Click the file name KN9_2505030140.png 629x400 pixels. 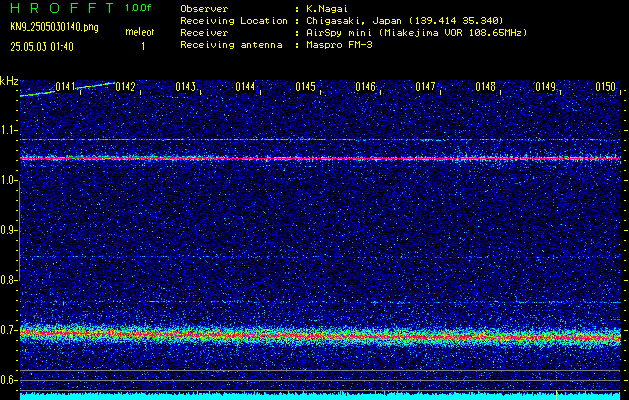pyautogui.click(x=54, y=28)
